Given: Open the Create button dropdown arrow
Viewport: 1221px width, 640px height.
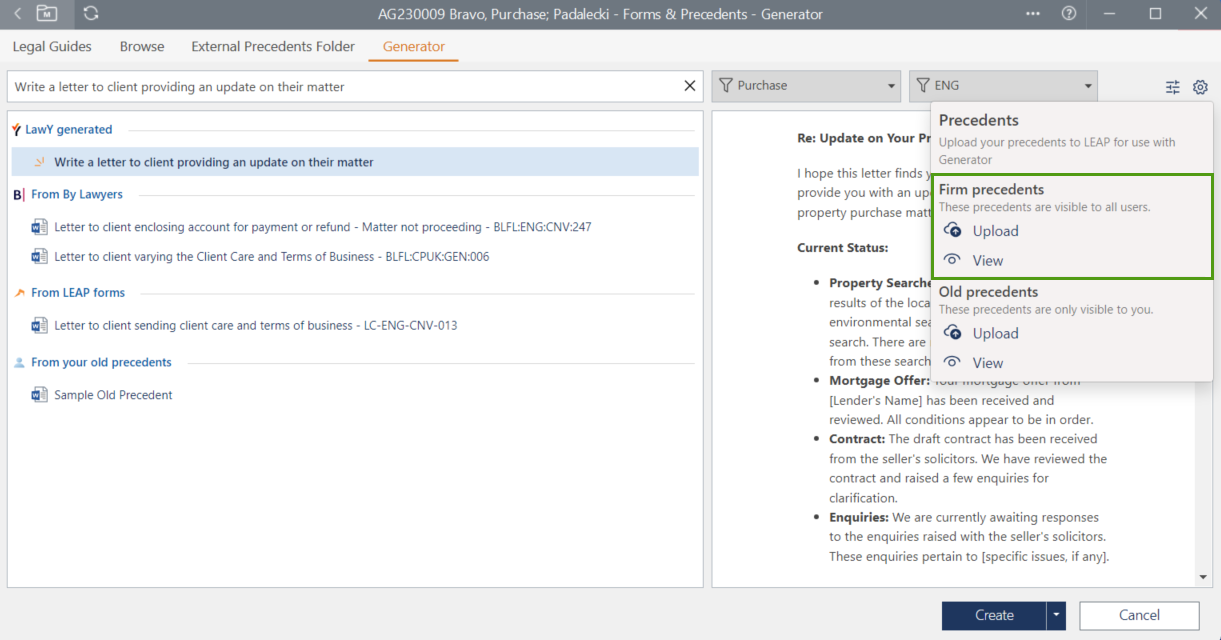Looking at the screenshot, I should coord(1056,615).
